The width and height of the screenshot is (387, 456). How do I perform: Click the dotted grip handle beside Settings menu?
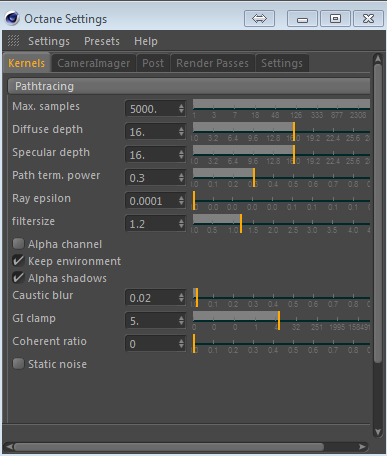pyautogui.click(x=14, y=41)
